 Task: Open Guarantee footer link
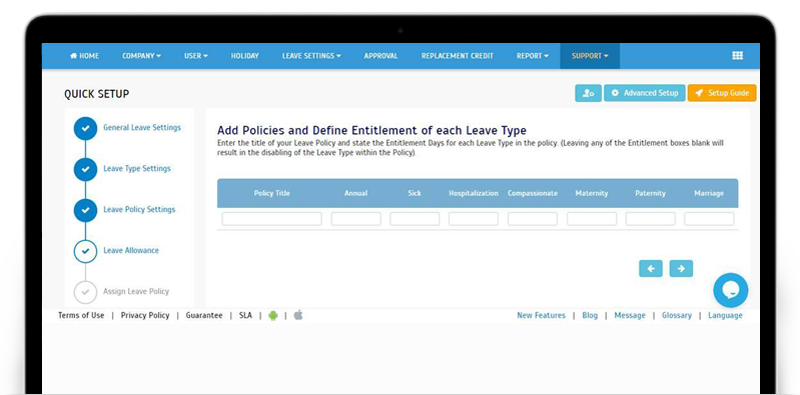click(204, 315)
